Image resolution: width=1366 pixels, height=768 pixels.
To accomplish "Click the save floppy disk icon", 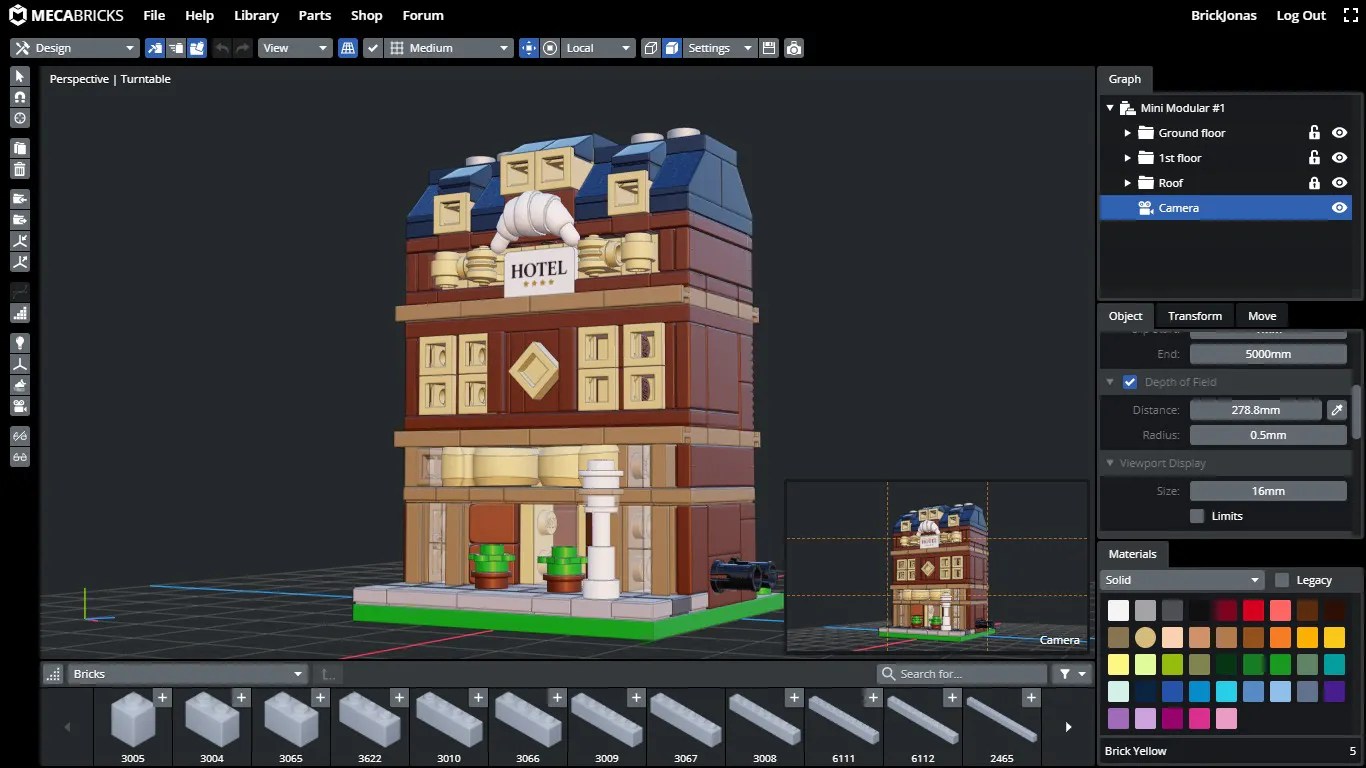I will [768, 48].
